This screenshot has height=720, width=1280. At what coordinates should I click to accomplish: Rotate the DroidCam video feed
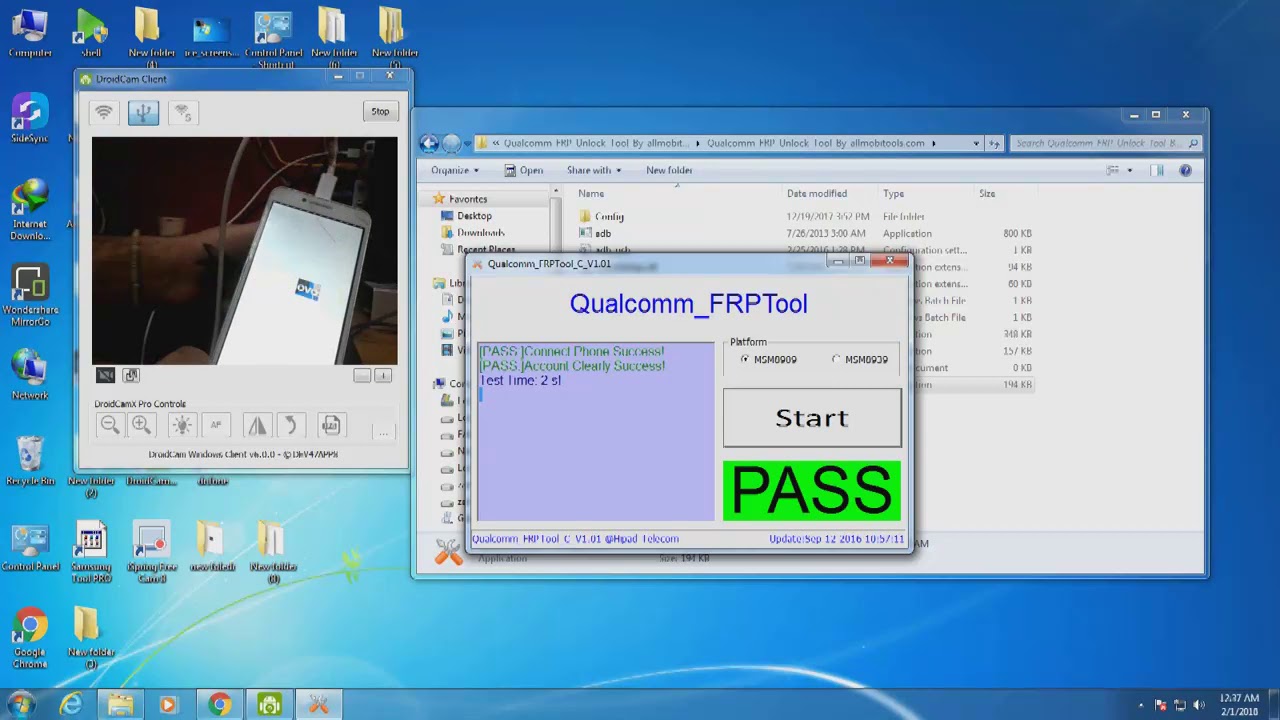coord(290,425)
